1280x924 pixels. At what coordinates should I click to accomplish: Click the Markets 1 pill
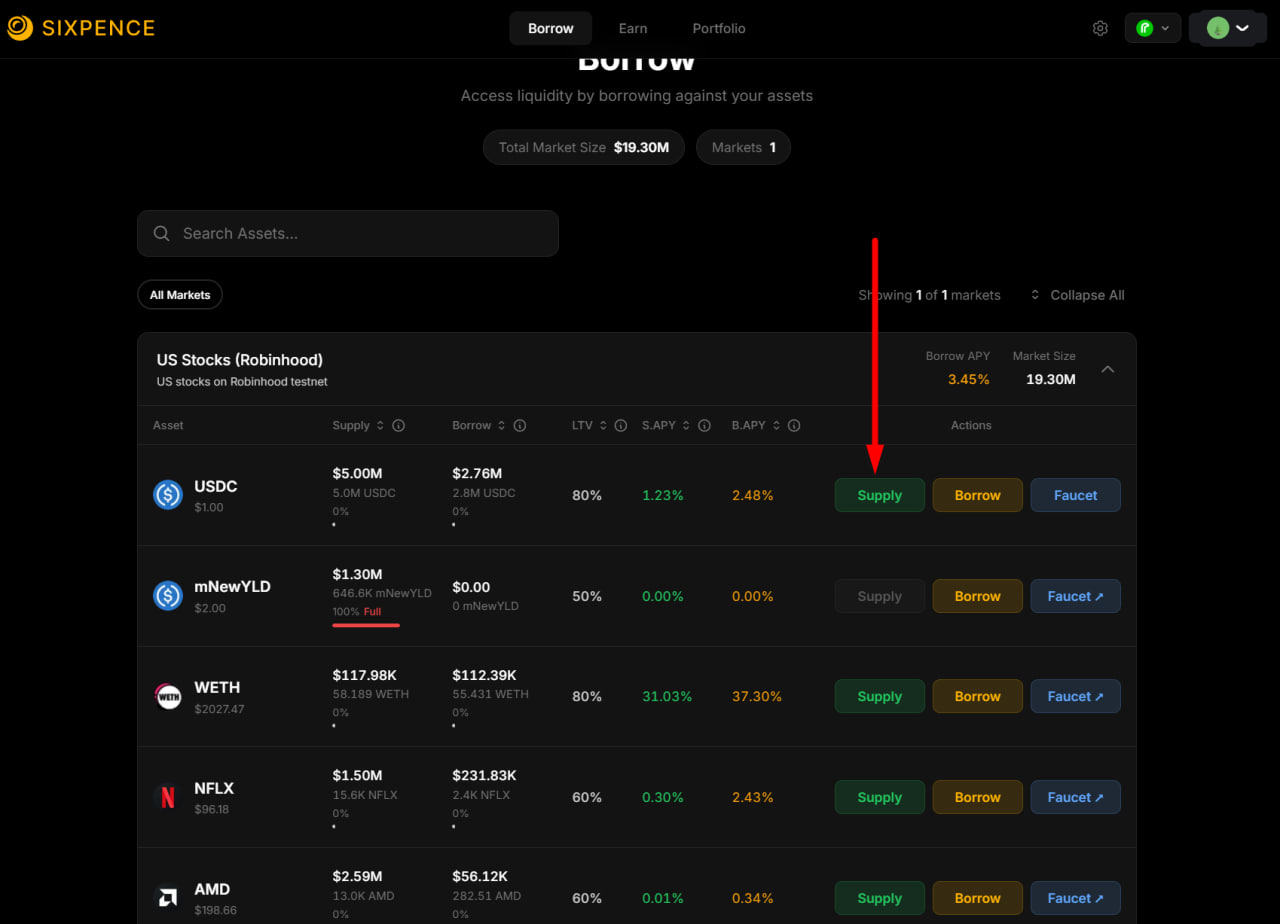point(743,147)
